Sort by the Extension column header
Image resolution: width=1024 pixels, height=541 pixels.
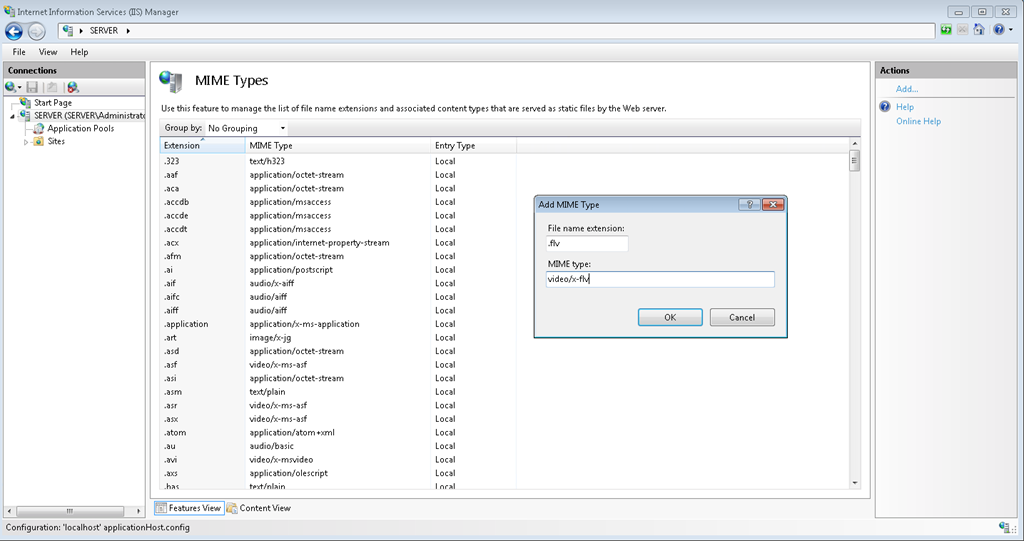click(202, 145)
